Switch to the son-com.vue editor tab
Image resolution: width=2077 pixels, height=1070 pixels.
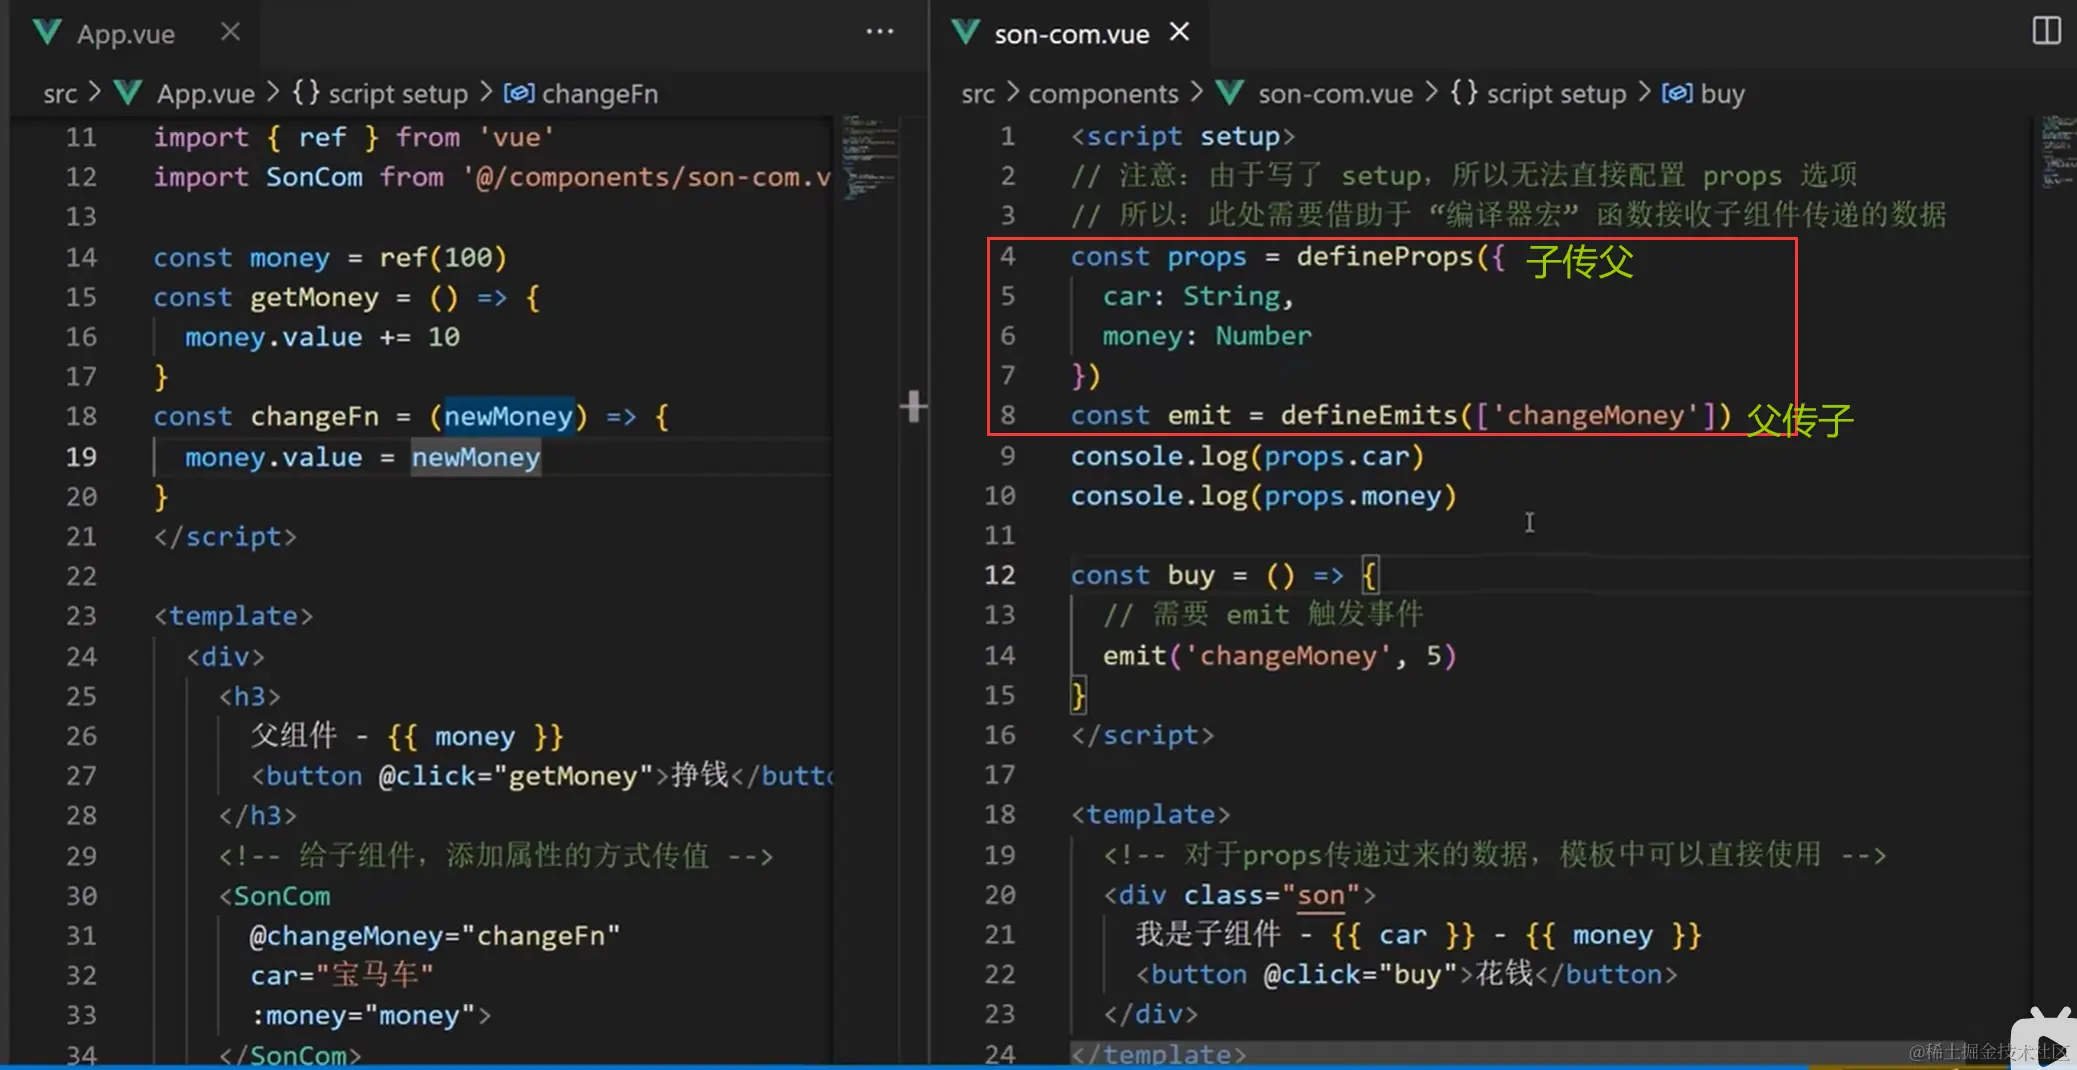tap(1071, 34)
